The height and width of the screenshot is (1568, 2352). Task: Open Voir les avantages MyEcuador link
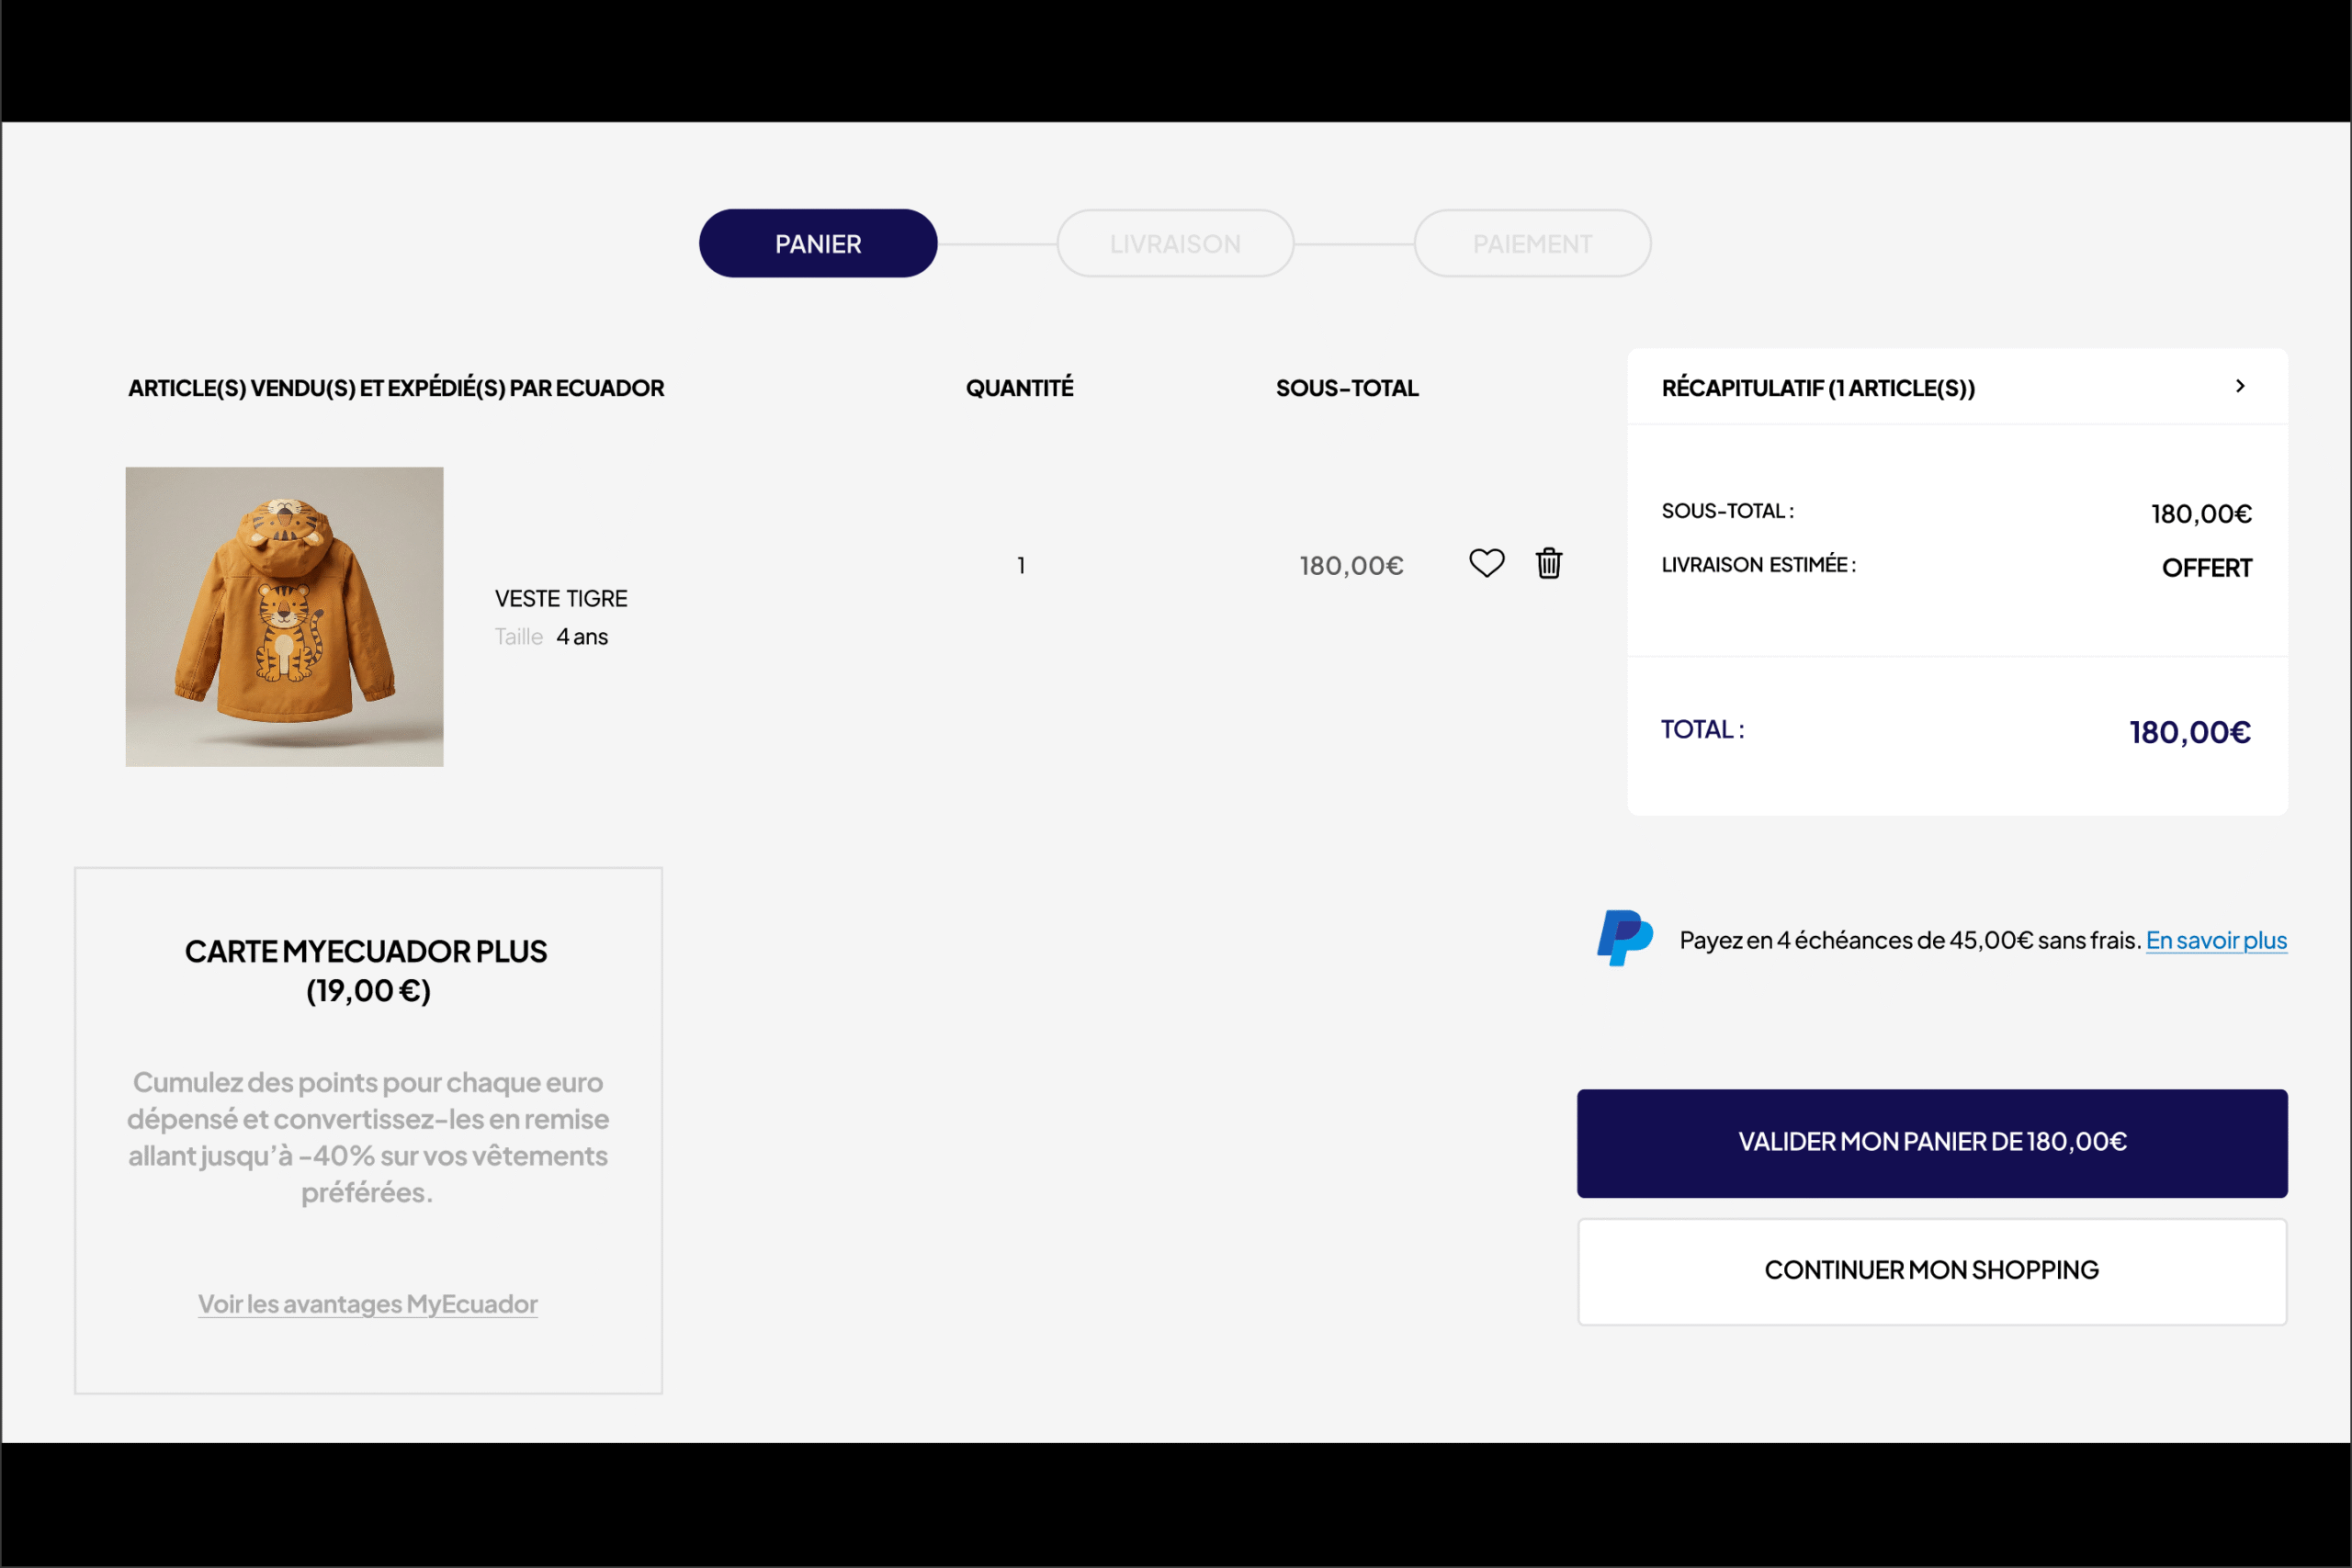[x=367, y=1304]
